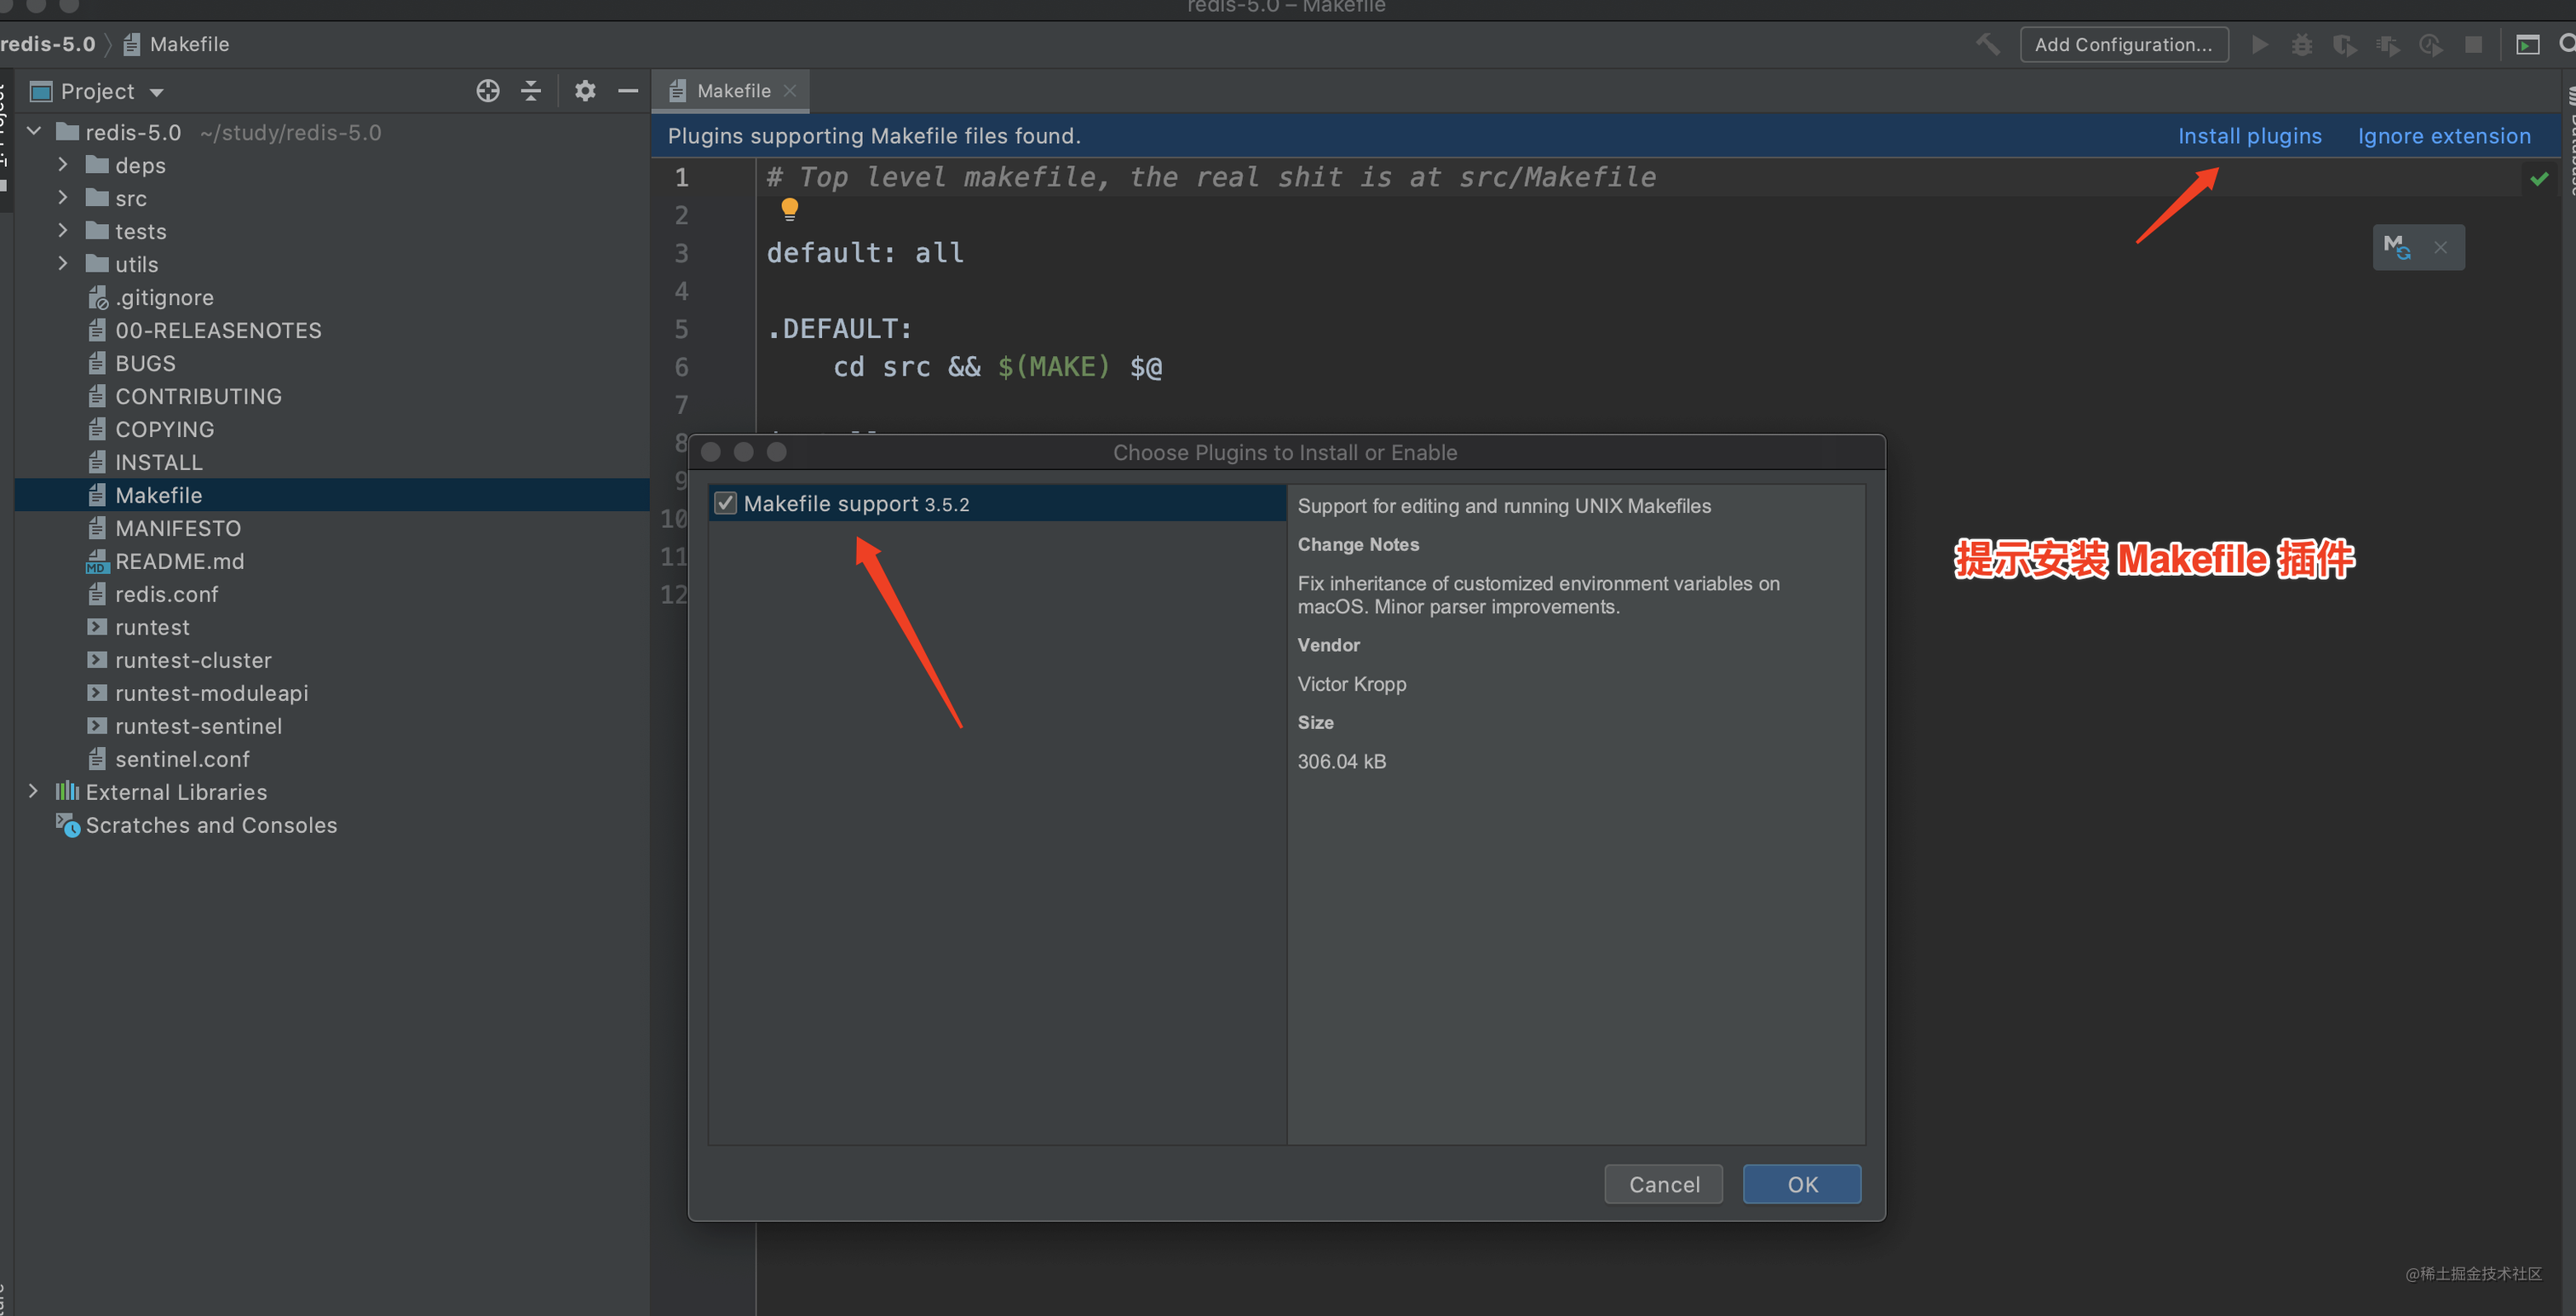Click the Profiler run icon in toolbar
Viewport: 2576px width, 1316px height.
click(2430, 45)
